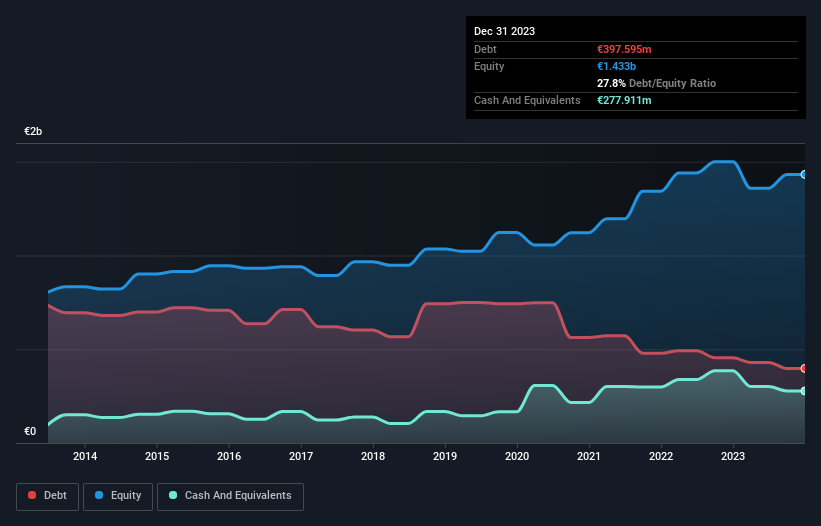Viewport: 821px width, 526px height.
Task: Click the 2014 x-axis label
Action: click(85, 456)
